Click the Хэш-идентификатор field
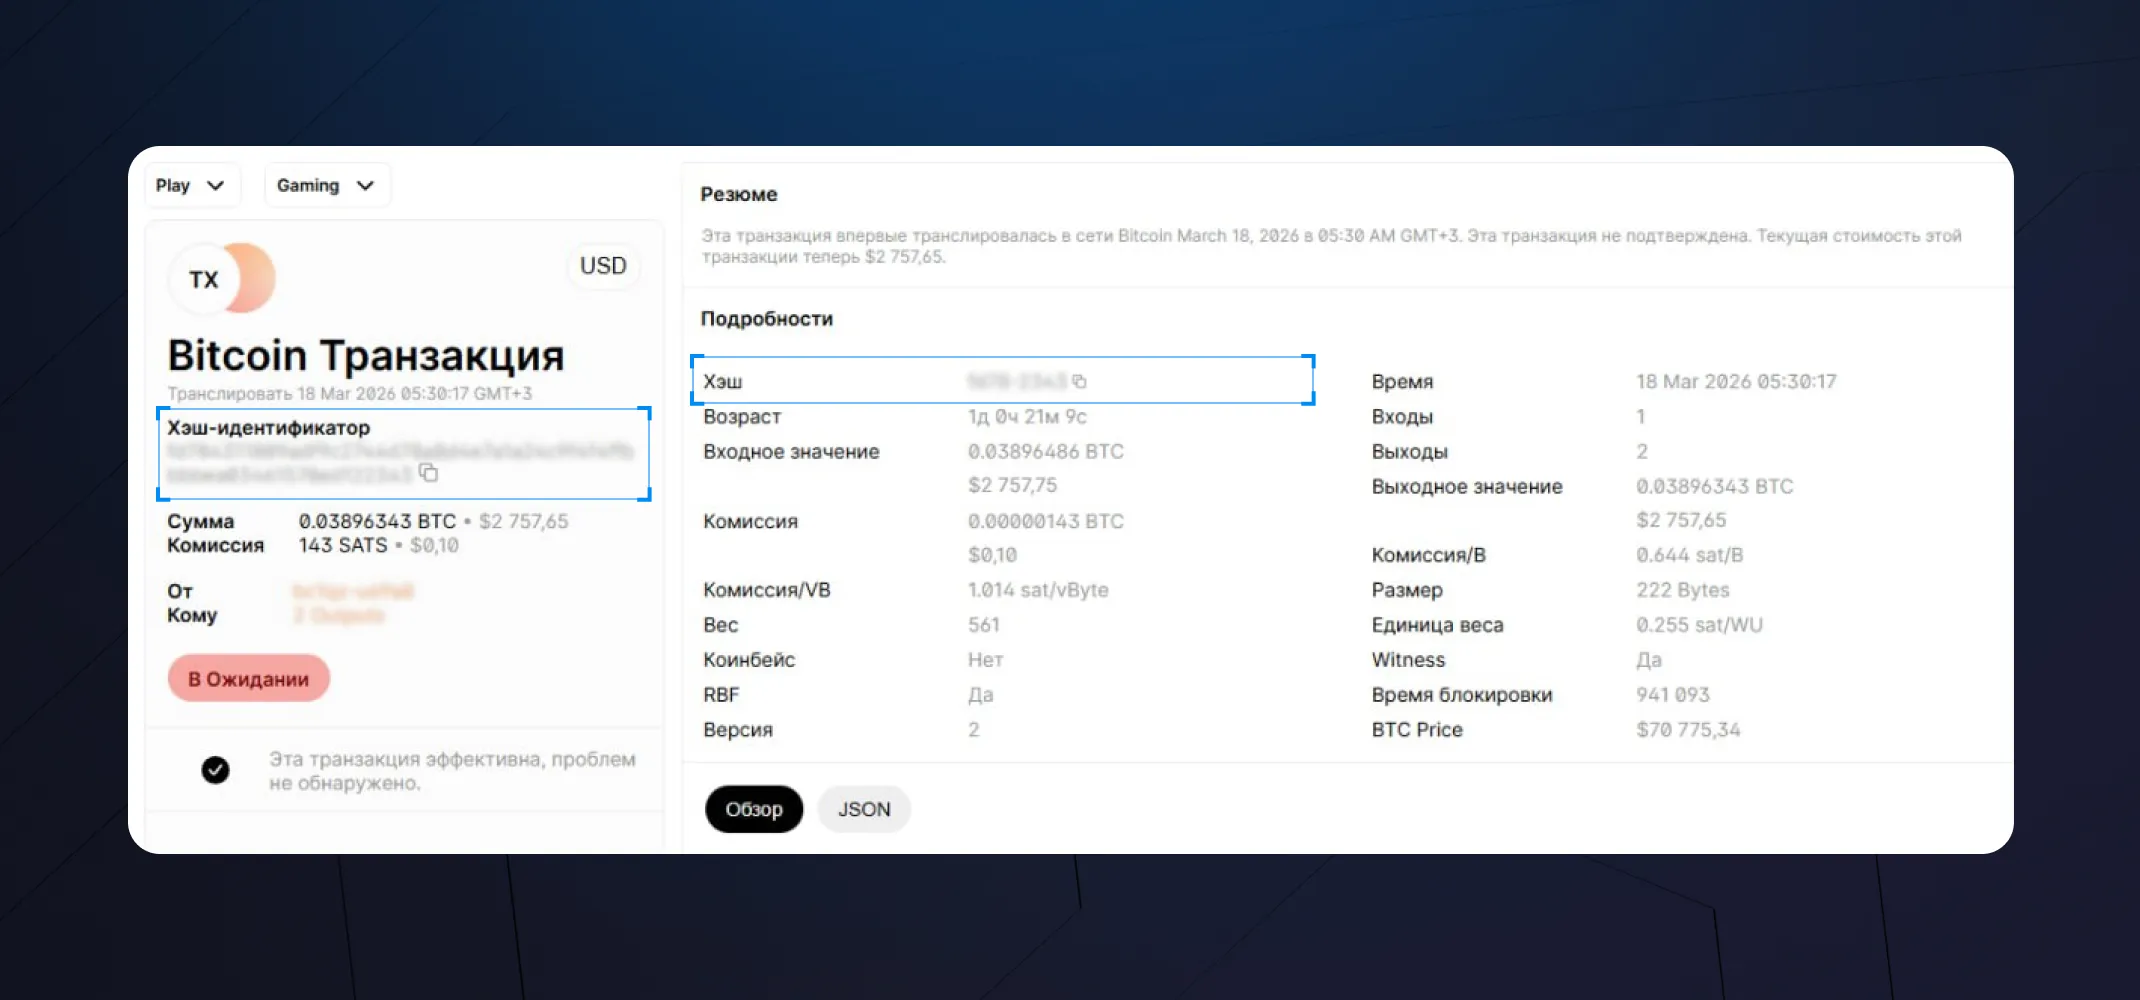Screen dimensions: 2140x1000 tap(404, 454)
